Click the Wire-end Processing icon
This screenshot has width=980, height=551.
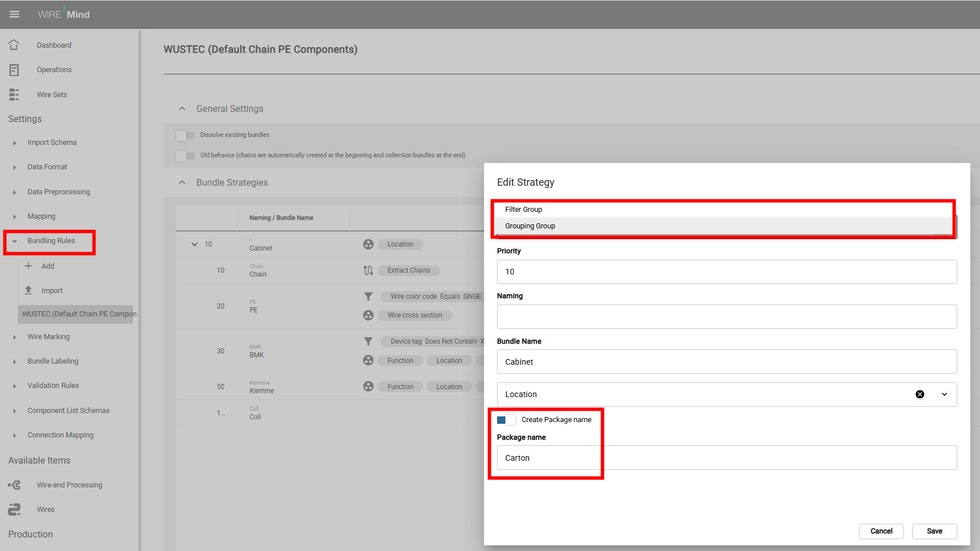point(14,485)
